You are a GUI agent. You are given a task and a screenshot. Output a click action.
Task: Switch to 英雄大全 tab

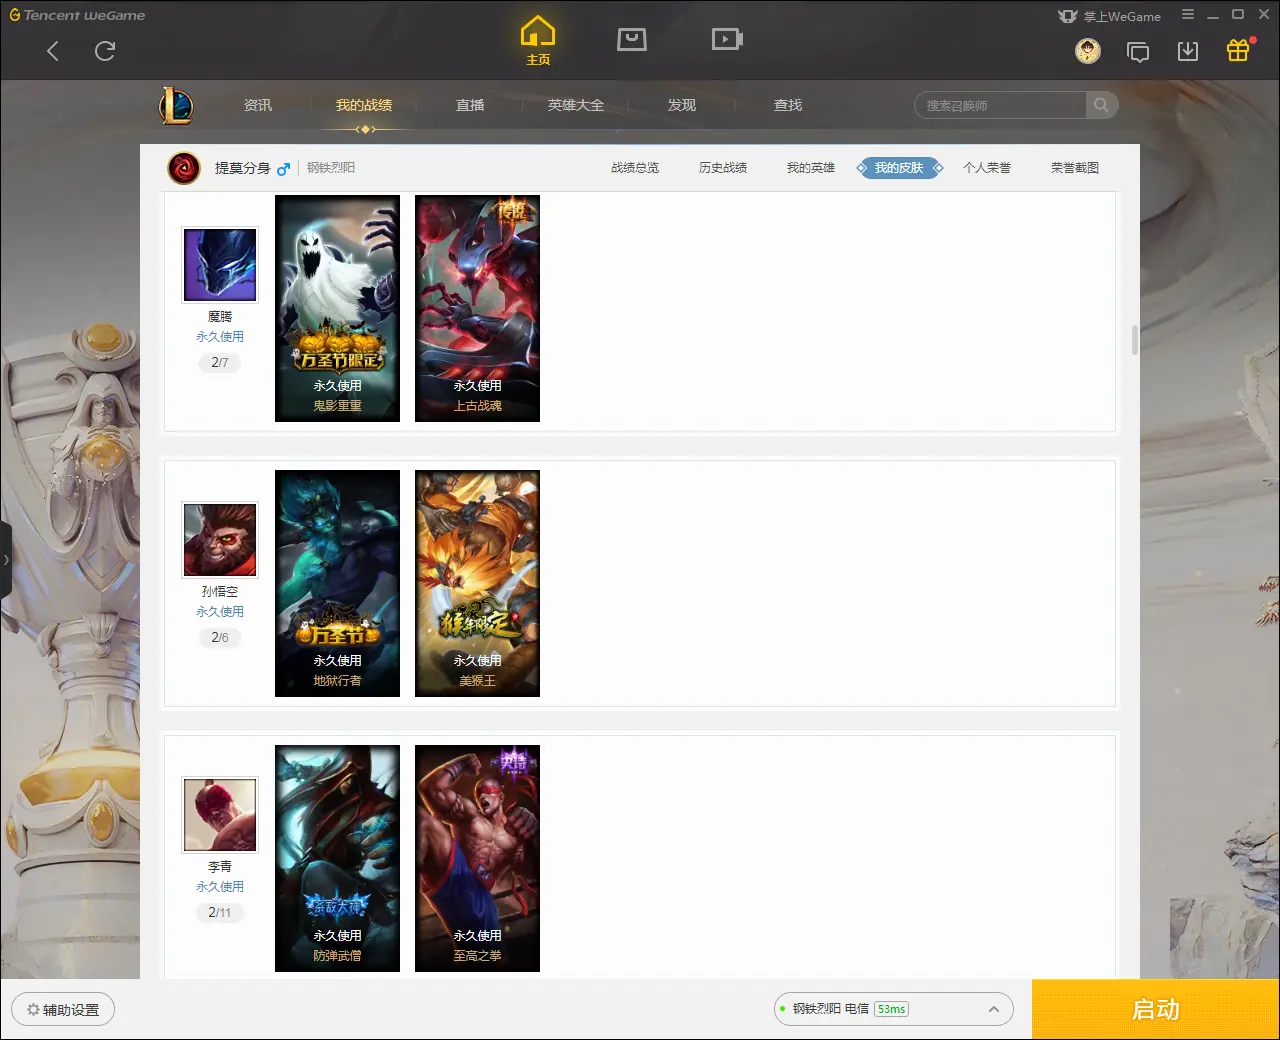click(576, 105)
